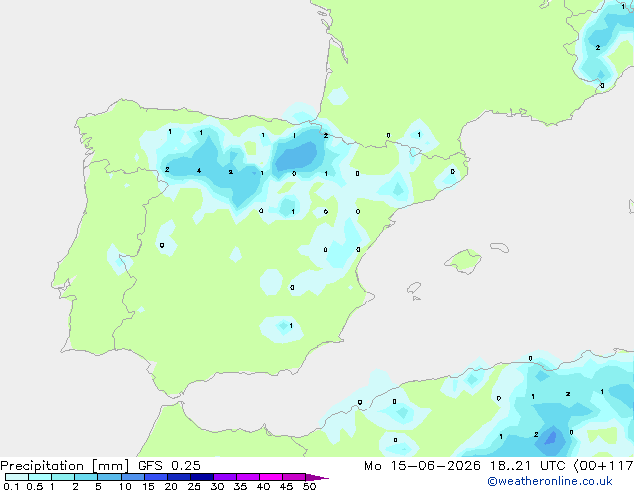
Task: Pick the legend swatch between 0.5 and 1
Action: (40, 477)
